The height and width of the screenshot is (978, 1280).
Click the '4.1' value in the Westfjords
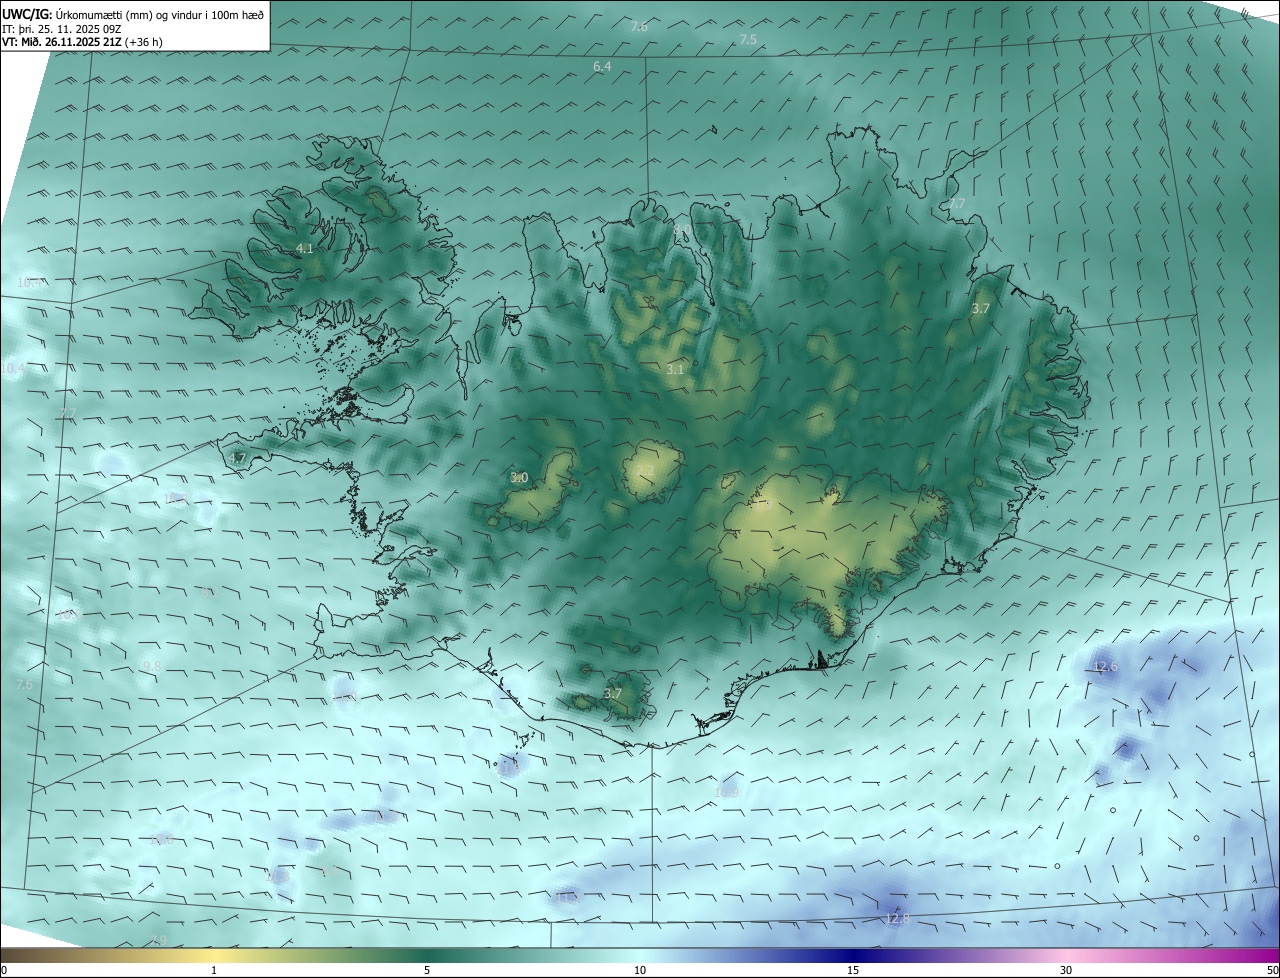[305, 248]
